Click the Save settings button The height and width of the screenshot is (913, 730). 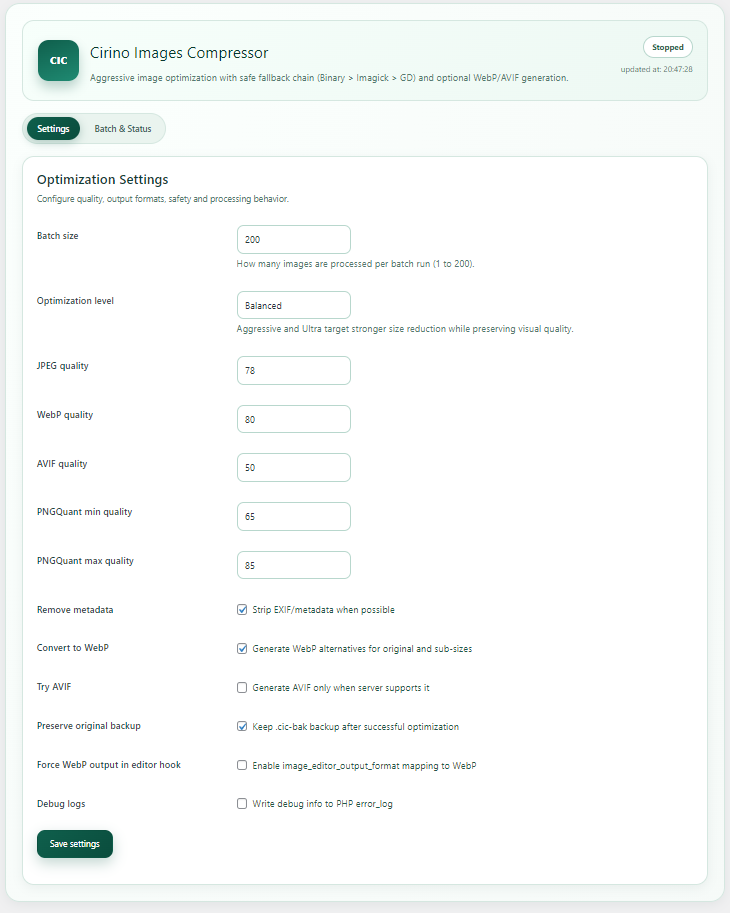(75, 844)
